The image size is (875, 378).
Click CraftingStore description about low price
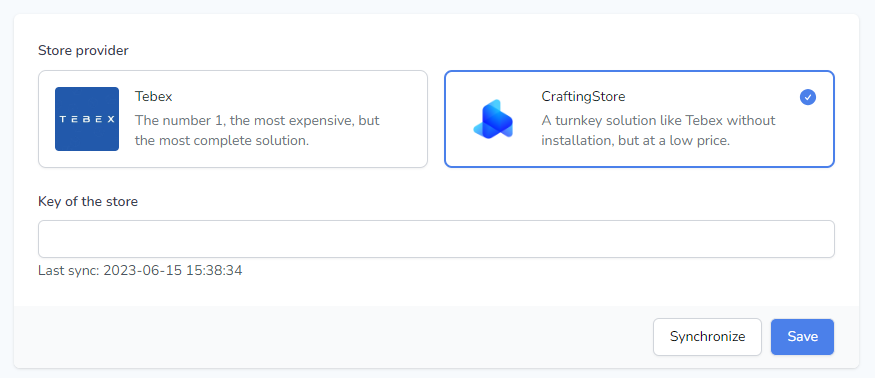coord(658,130)
